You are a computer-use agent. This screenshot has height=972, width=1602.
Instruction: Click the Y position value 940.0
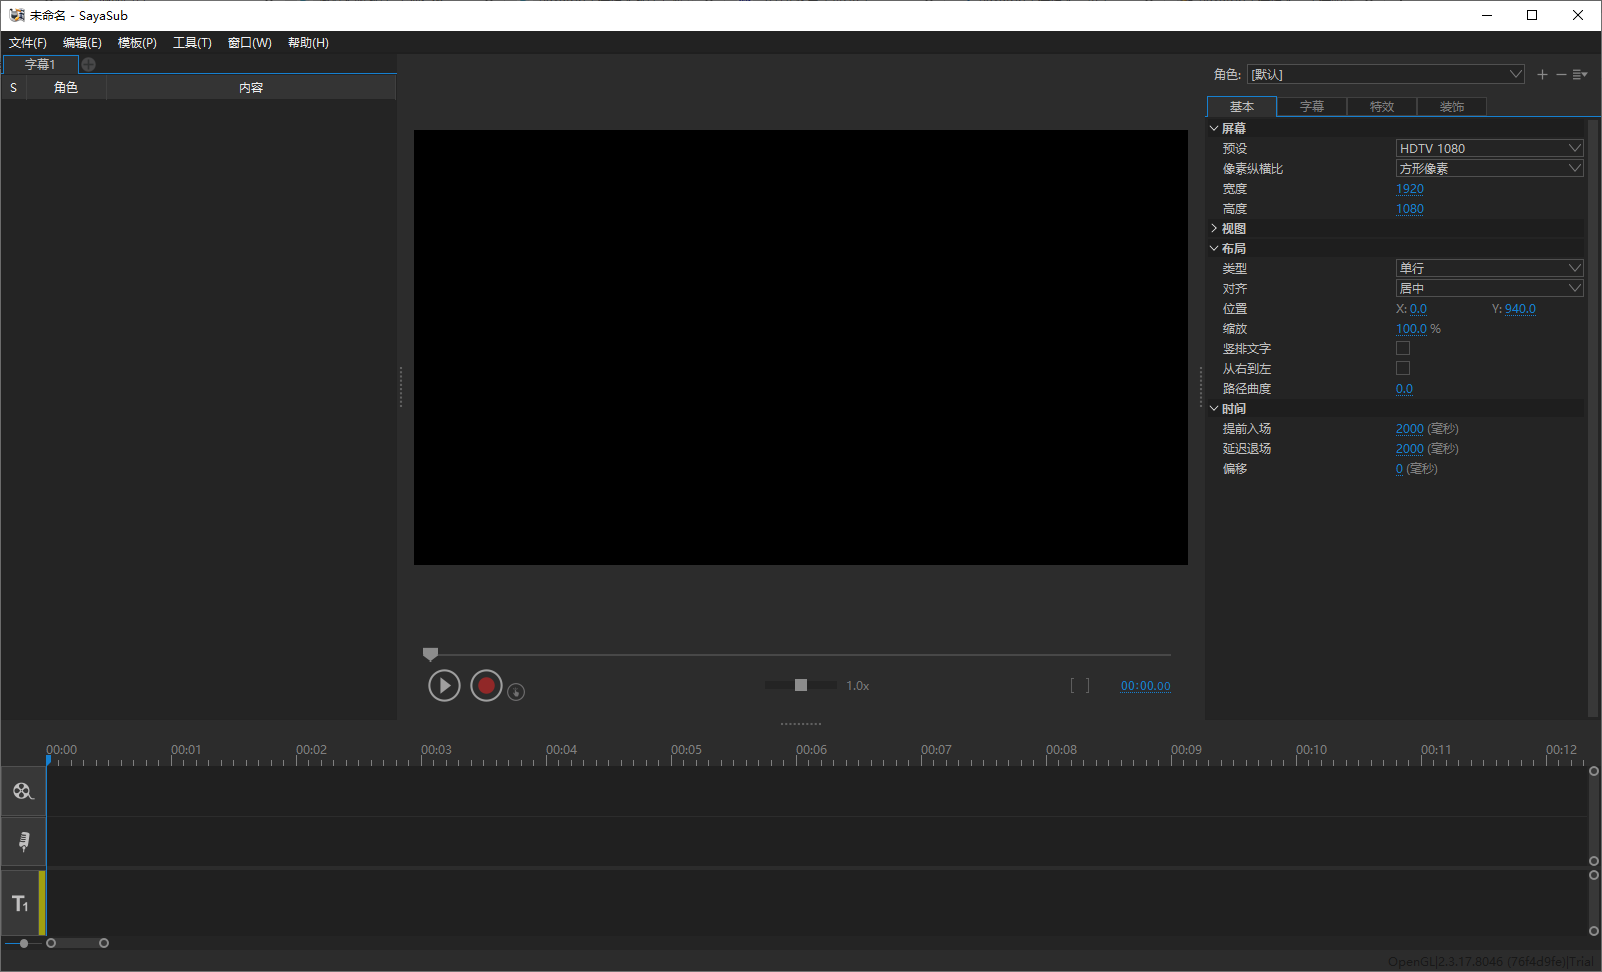point(1520,309)
